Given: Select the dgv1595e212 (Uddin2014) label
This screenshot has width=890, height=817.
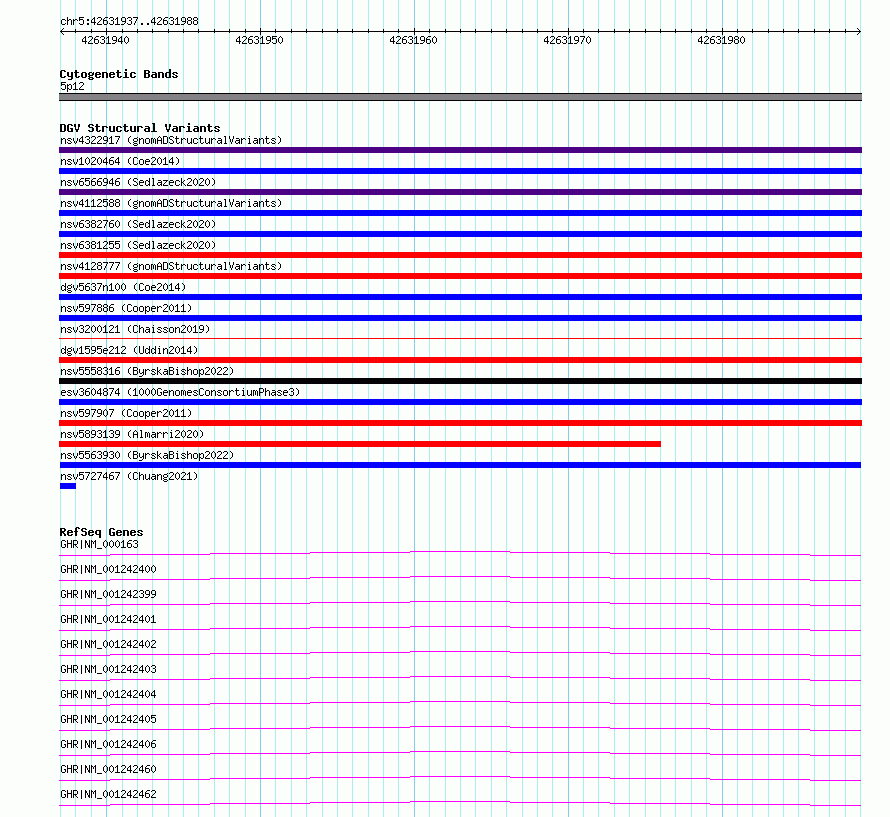Looking at the screenshot, I should (x=129, y=350).
